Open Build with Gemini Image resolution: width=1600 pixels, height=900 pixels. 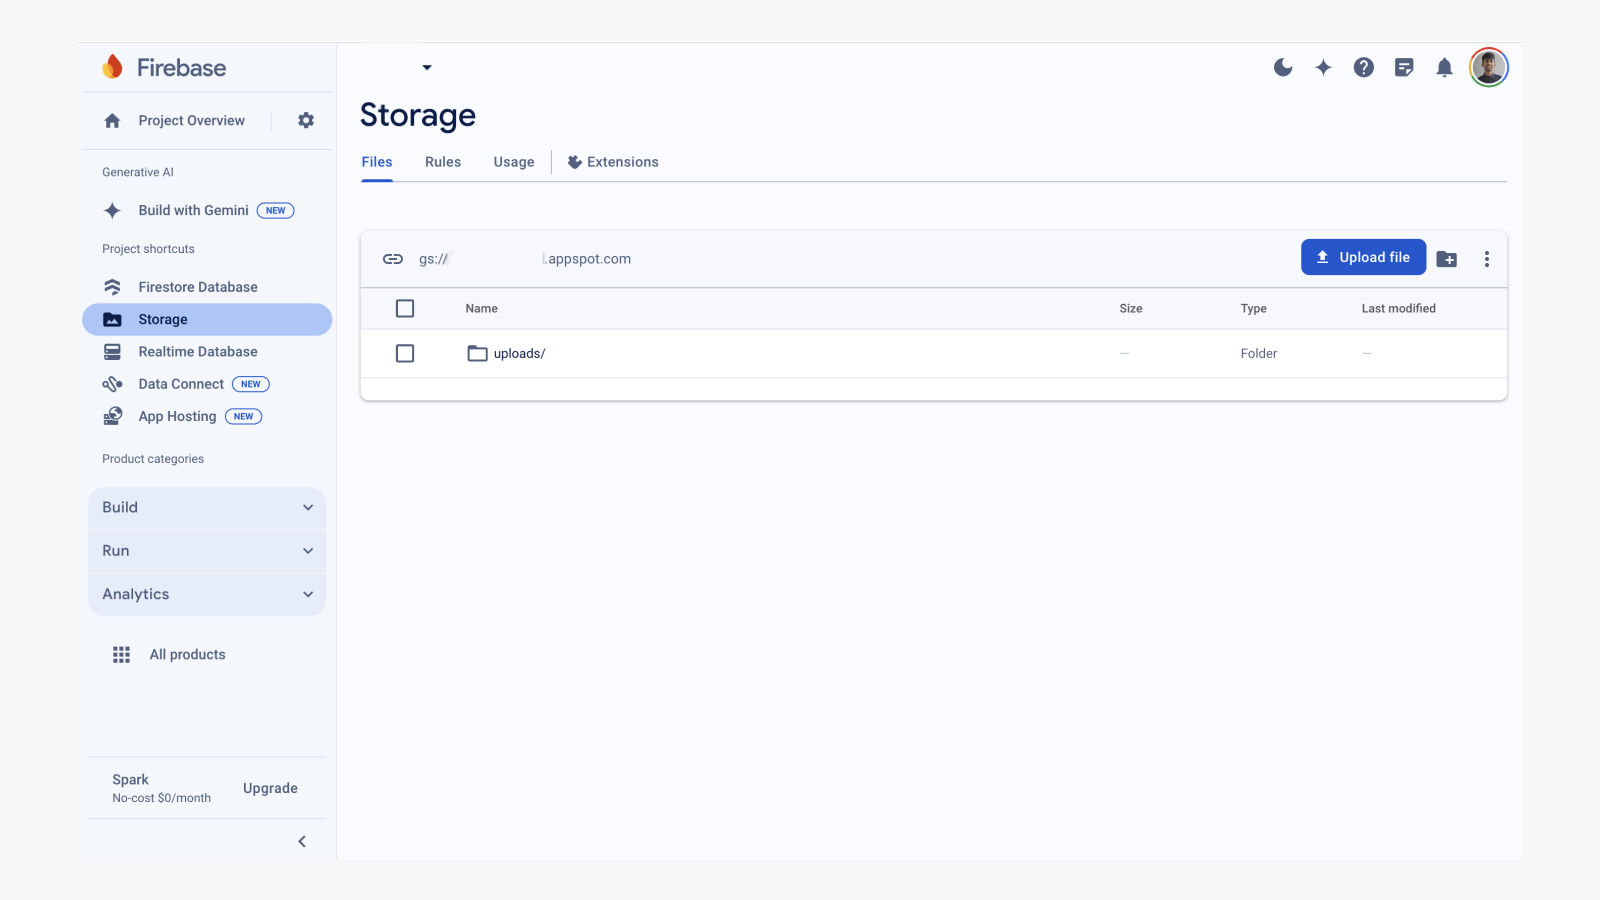pos(193,210)
